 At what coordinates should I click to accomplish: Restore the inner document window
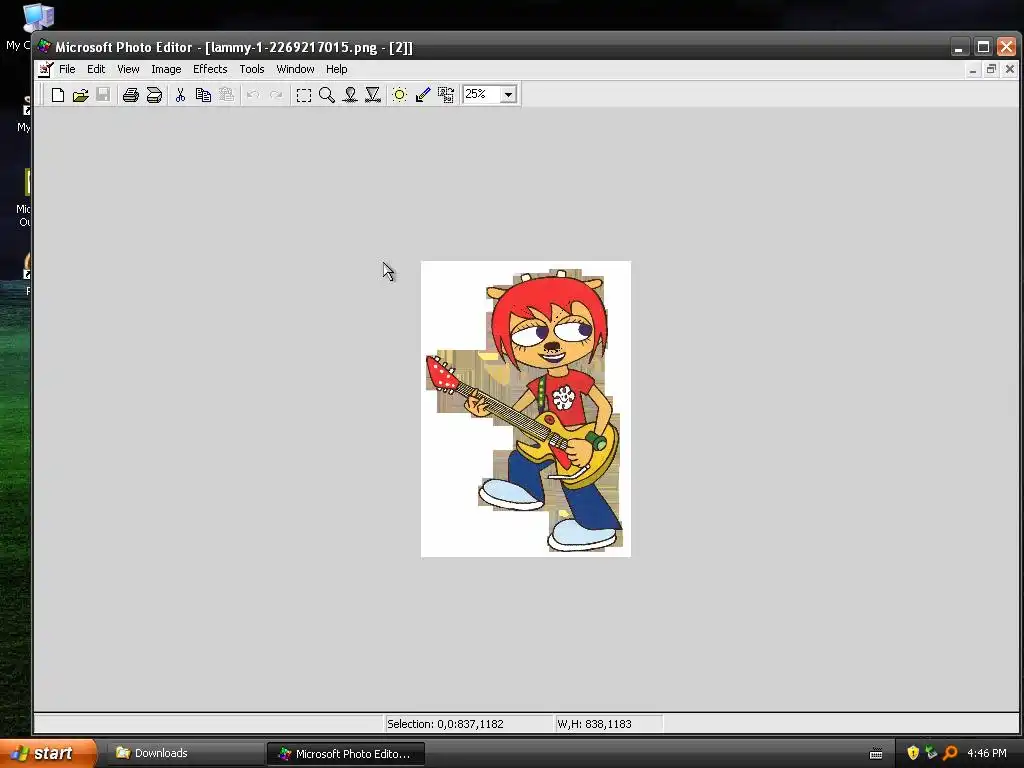pyautogui.click(x=991, y=69)
